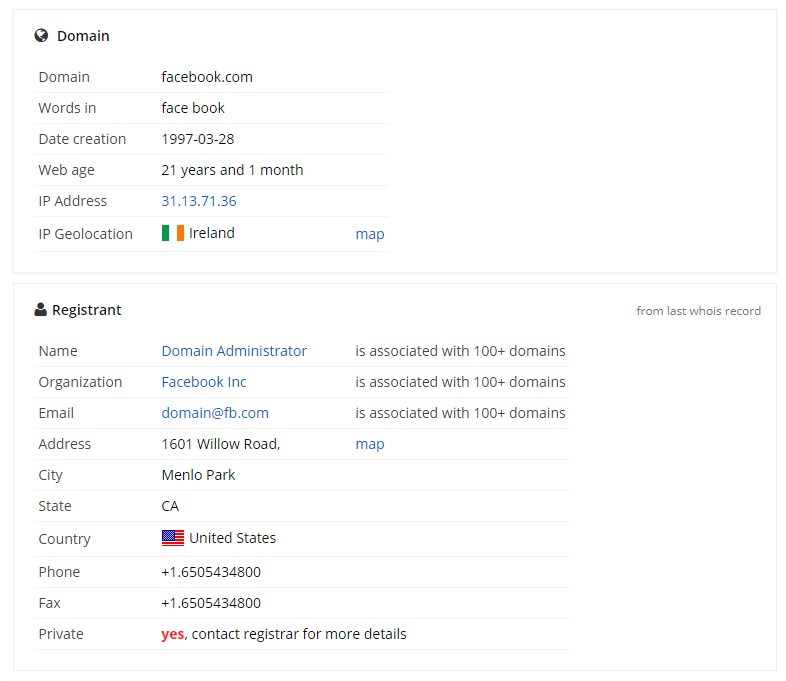Screen dimensions: 786x681
Task: Click the facebook.com domain value
Action: [207, 77]
